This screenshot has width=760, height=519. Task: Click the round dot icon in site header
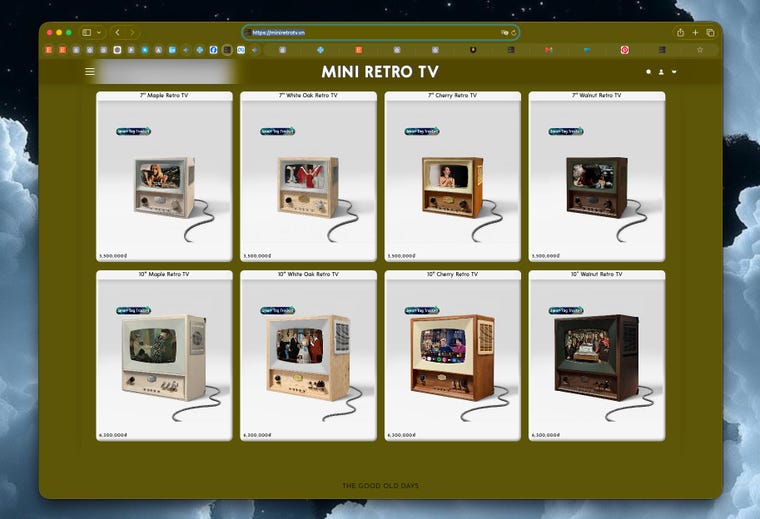pyautogui.click(x=649, y=72)
